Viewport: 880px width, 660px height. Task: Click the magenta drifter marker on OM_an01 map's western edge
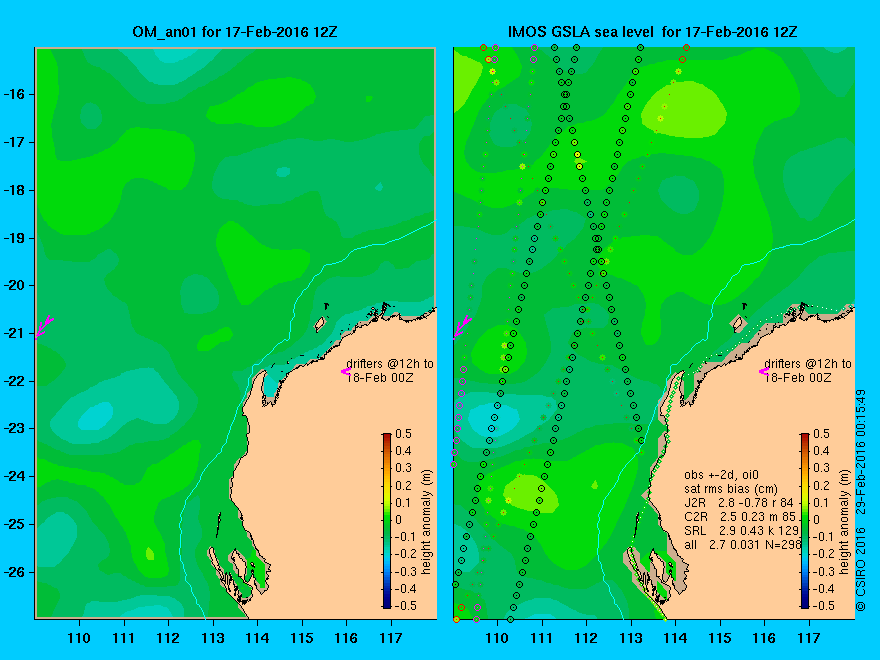[44, 326]
